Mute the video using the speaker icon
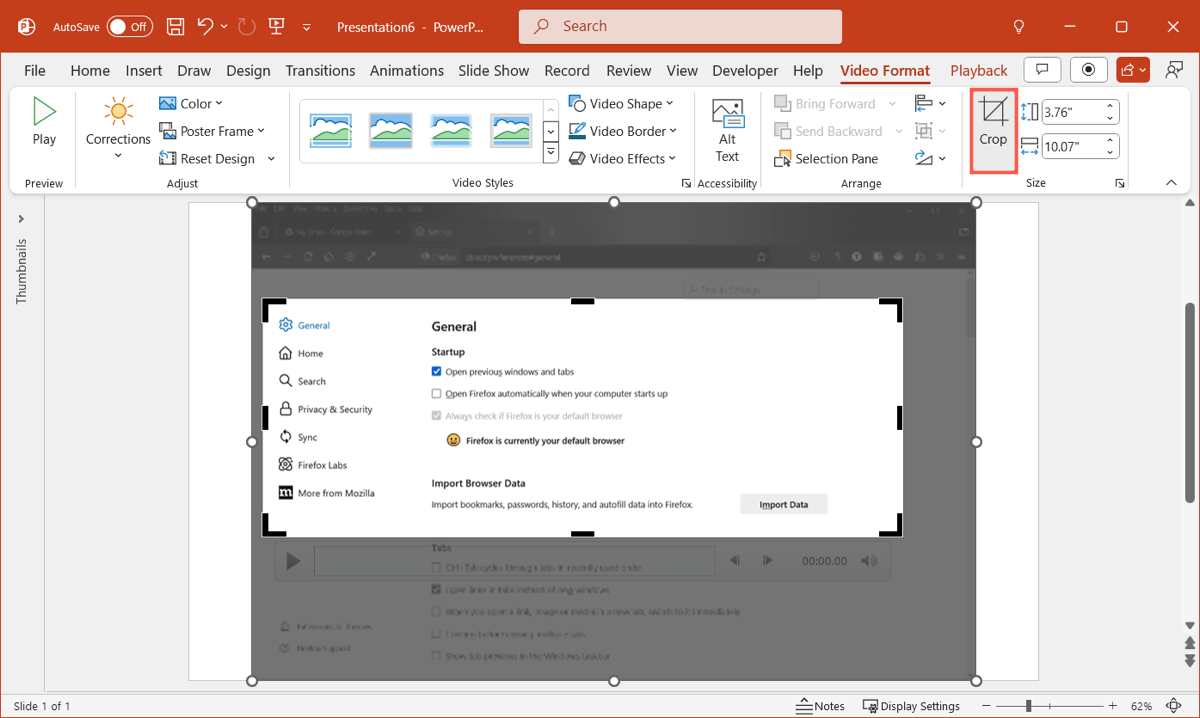This screenshot has height=718, width=1200. click(869, 561)
